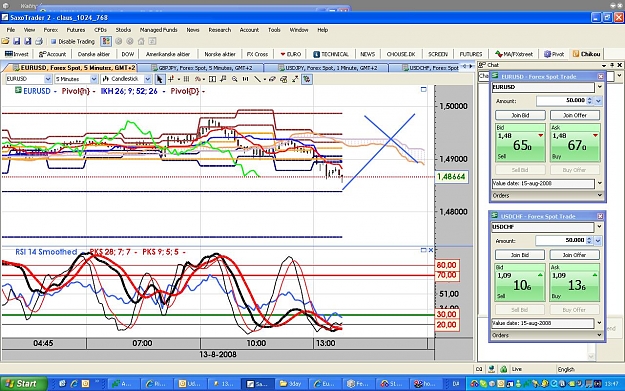Click Join Bid in USDCHF trade ticket
This screenshot has height=391, width=625.
(520, 255)
